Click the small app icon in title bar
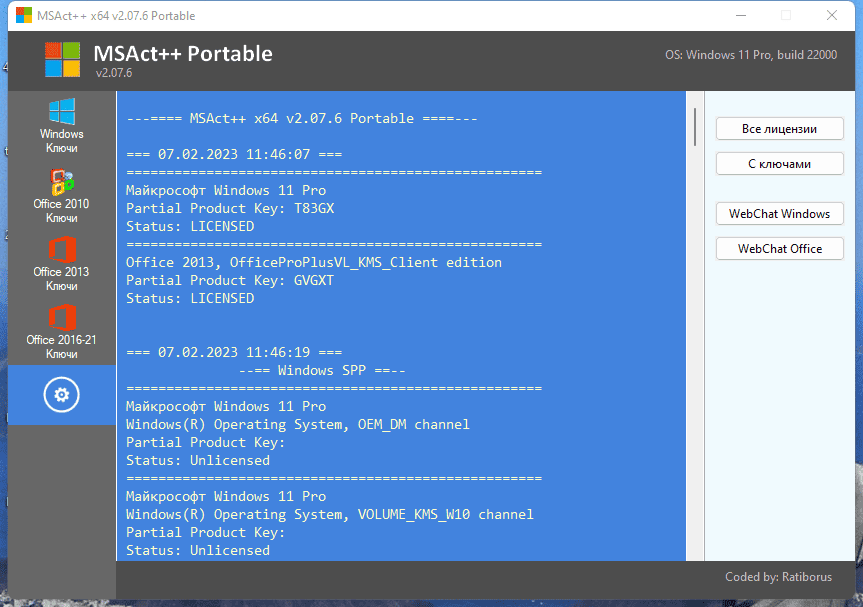This screenshot has height=607, width=863. (23, 16)
